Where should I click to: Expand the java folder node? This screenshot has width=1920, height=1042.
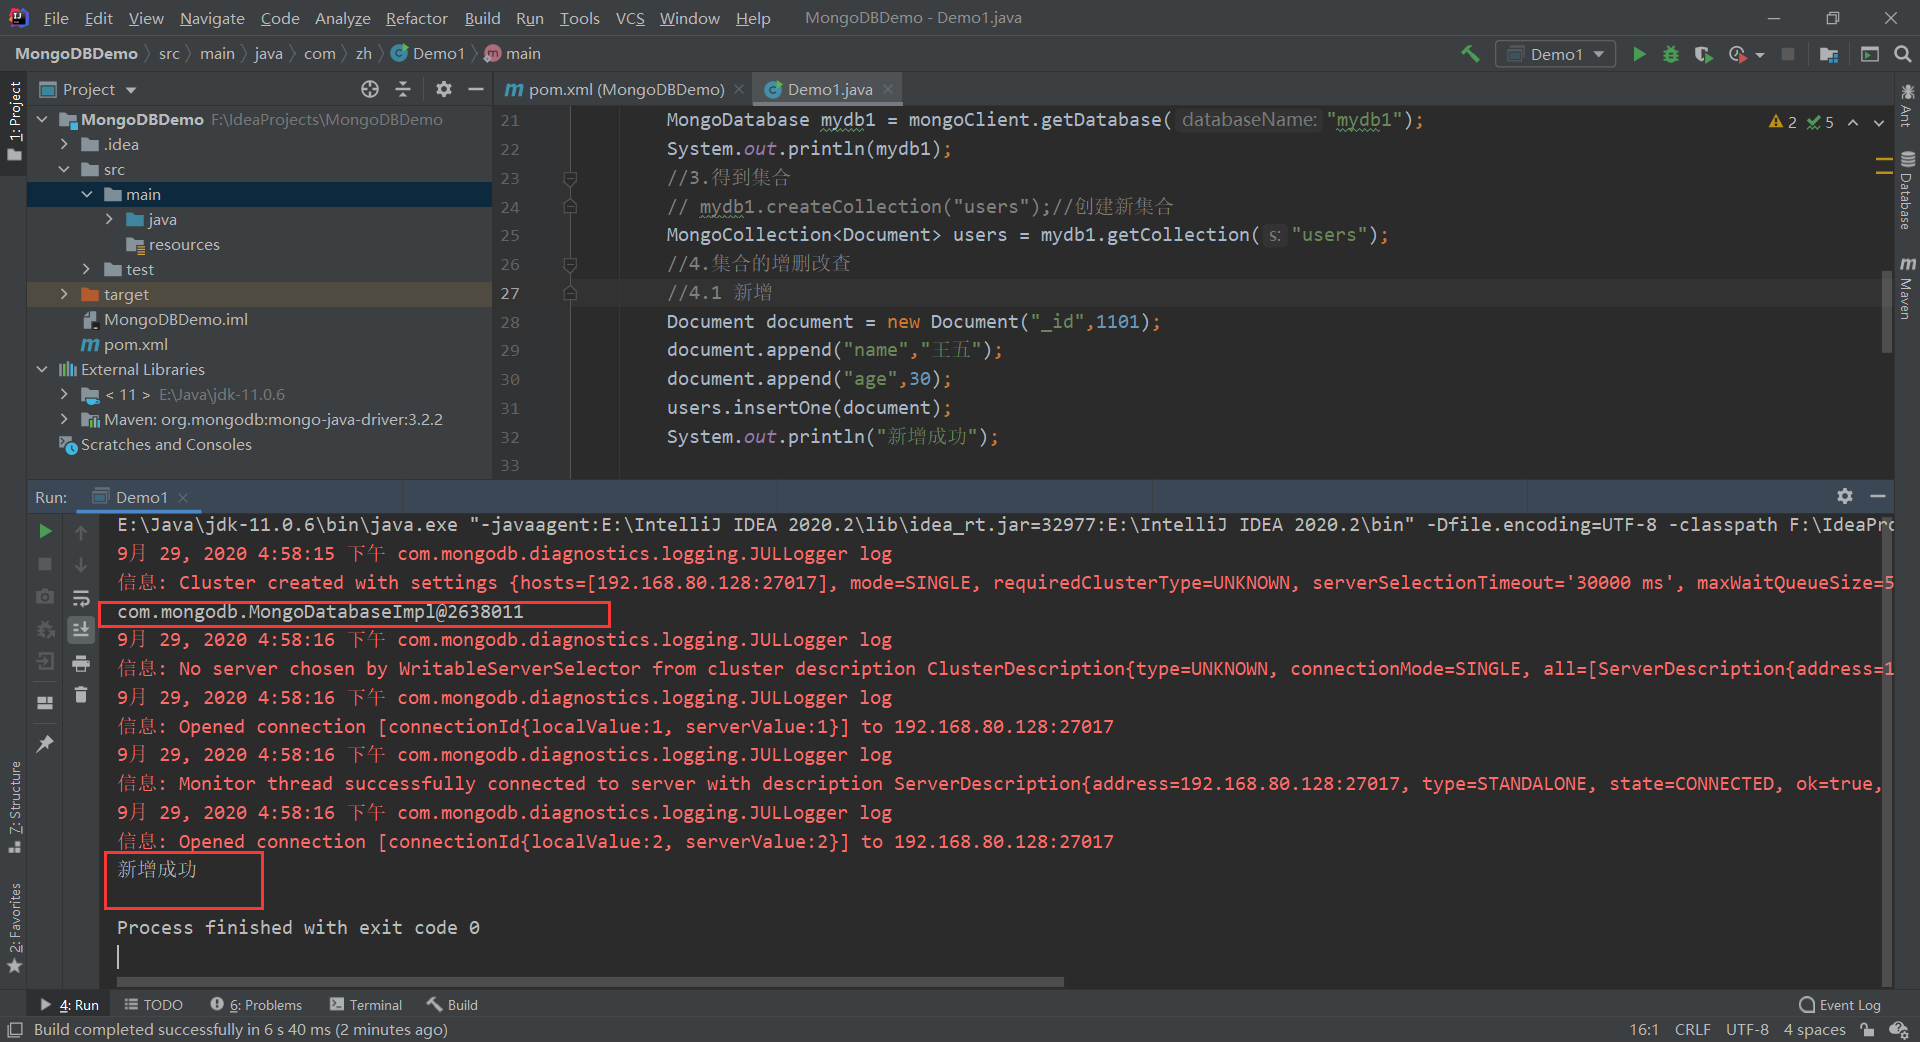109,219
